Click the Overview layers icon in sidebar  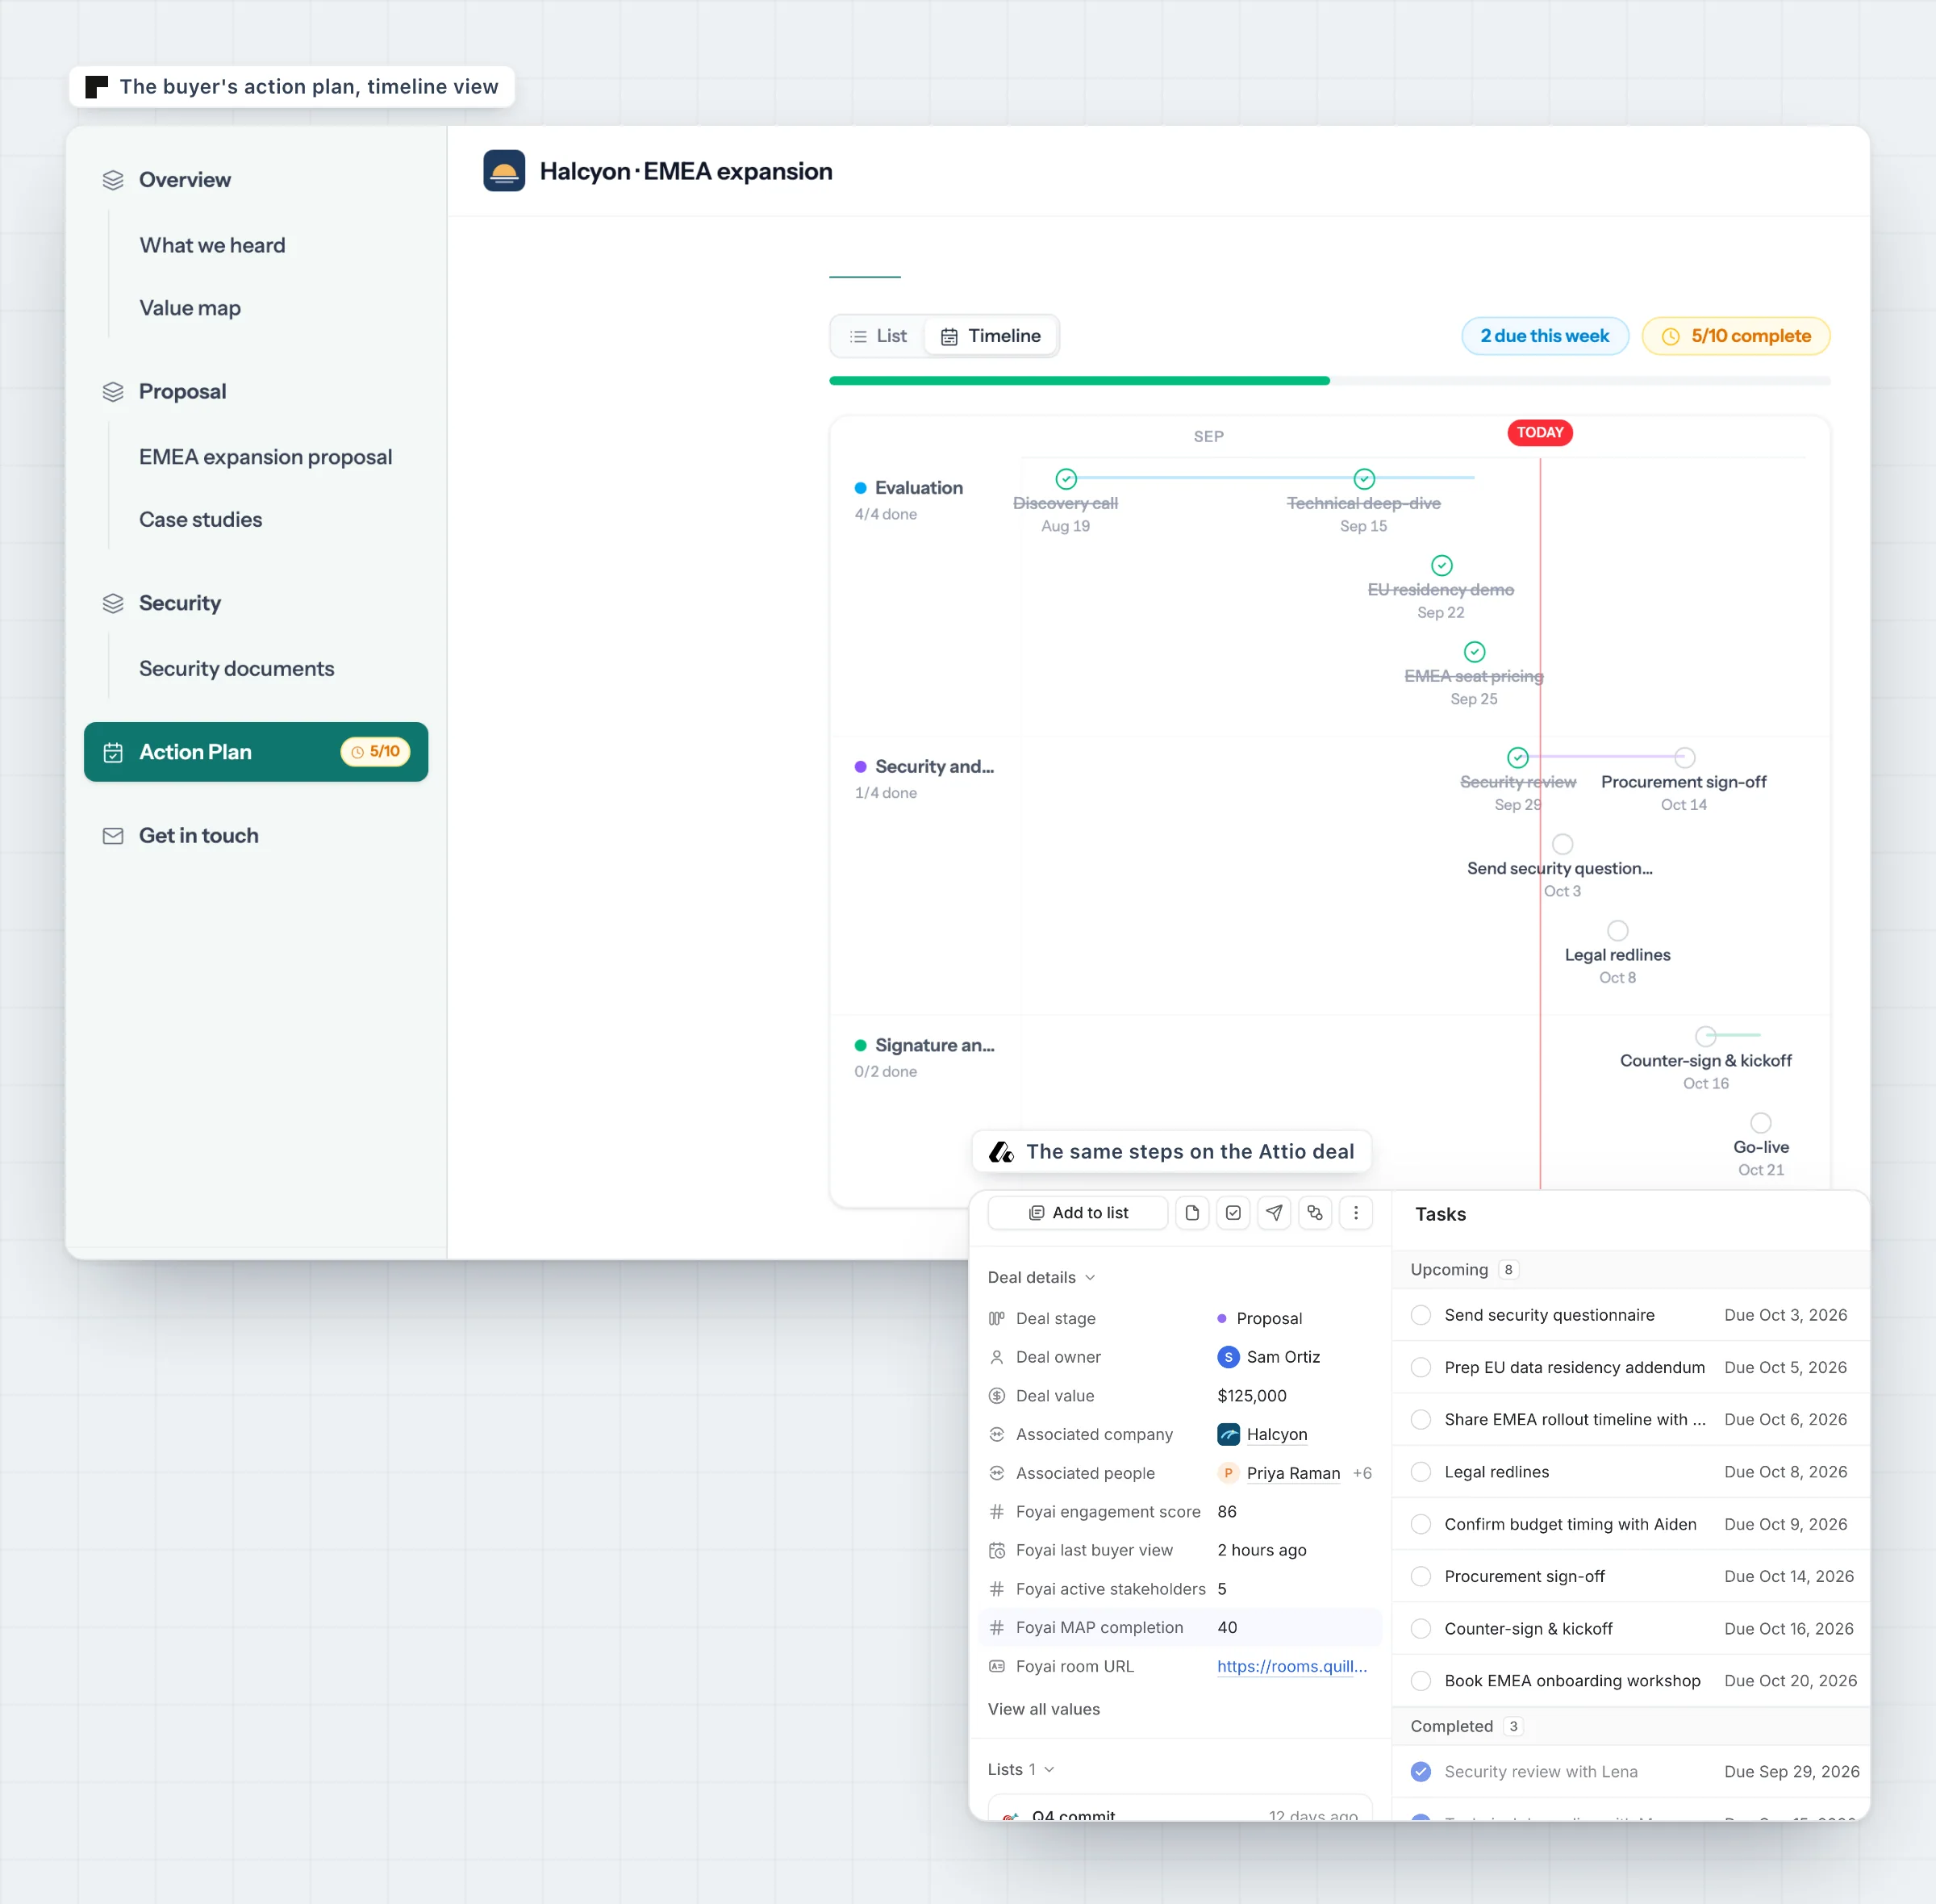(113, 180)
